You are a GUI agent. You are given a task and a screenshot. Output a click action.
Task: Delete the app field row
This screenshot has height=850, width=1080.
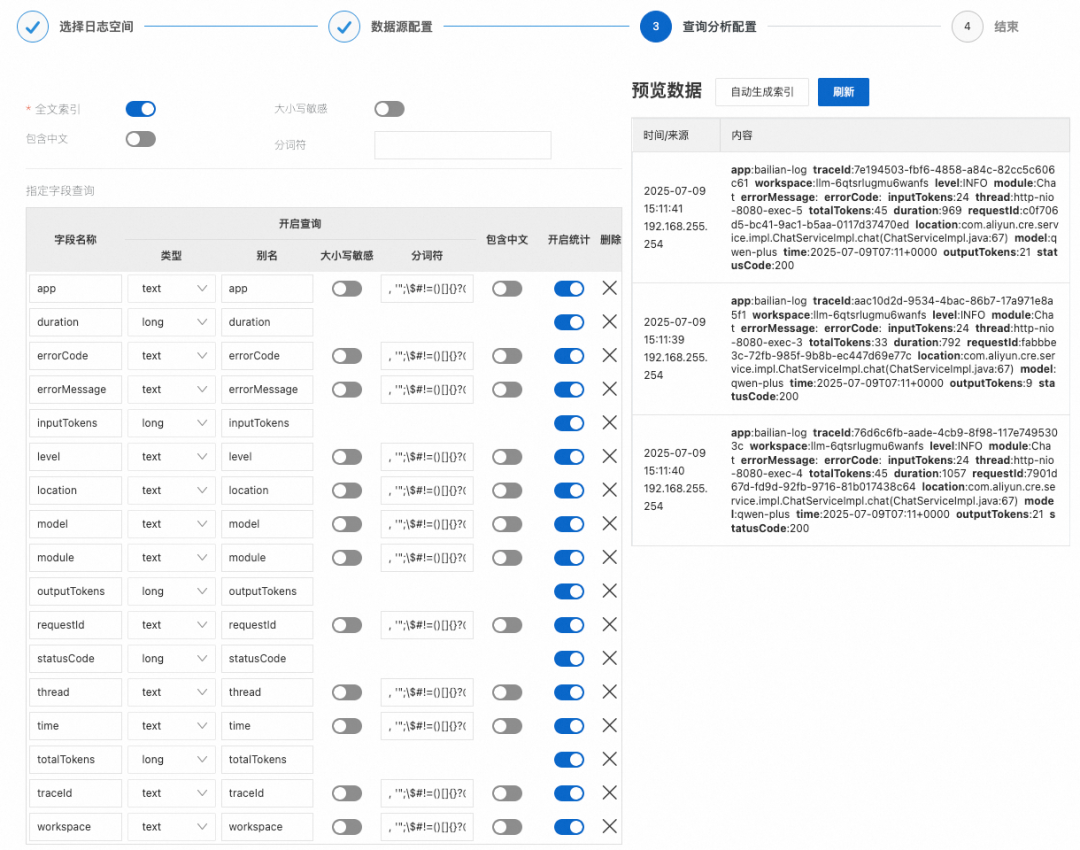[608, 288]
